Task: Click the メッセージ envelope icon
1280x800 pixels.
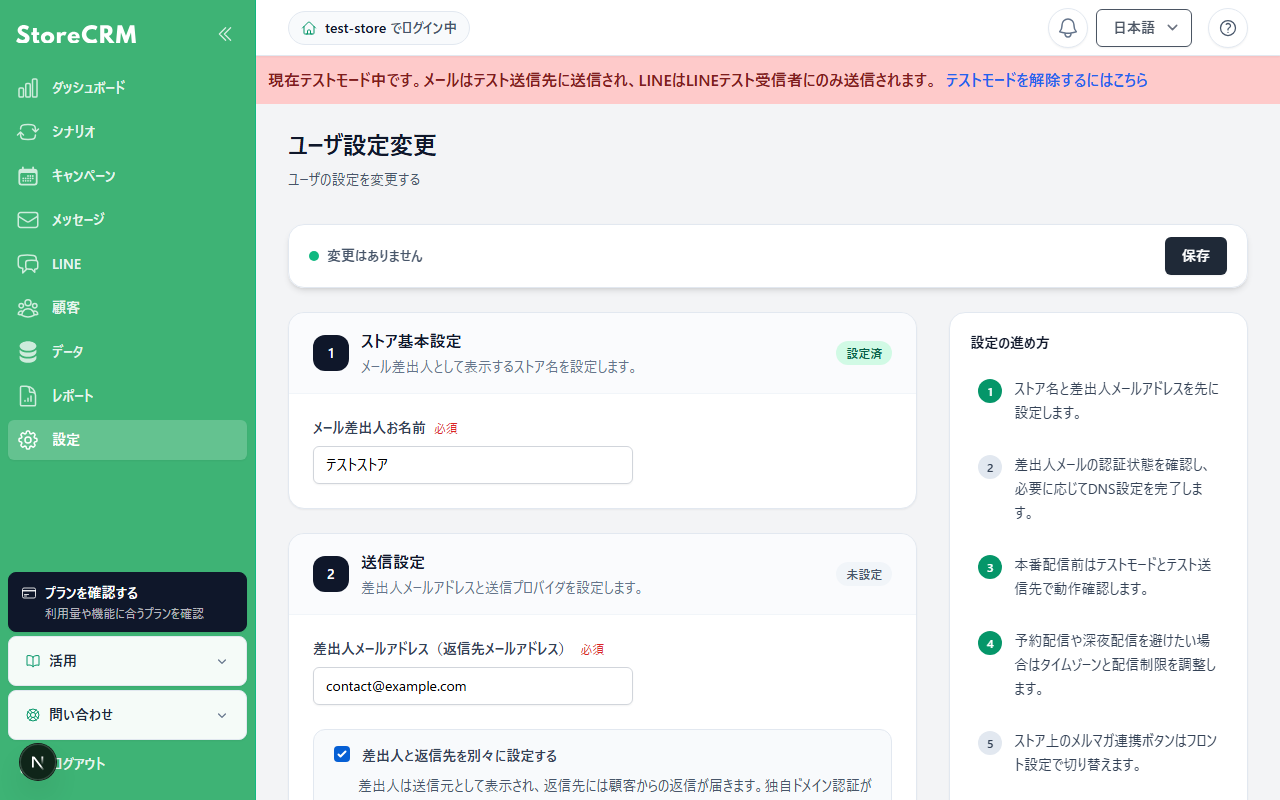Action: coord(28,220)
